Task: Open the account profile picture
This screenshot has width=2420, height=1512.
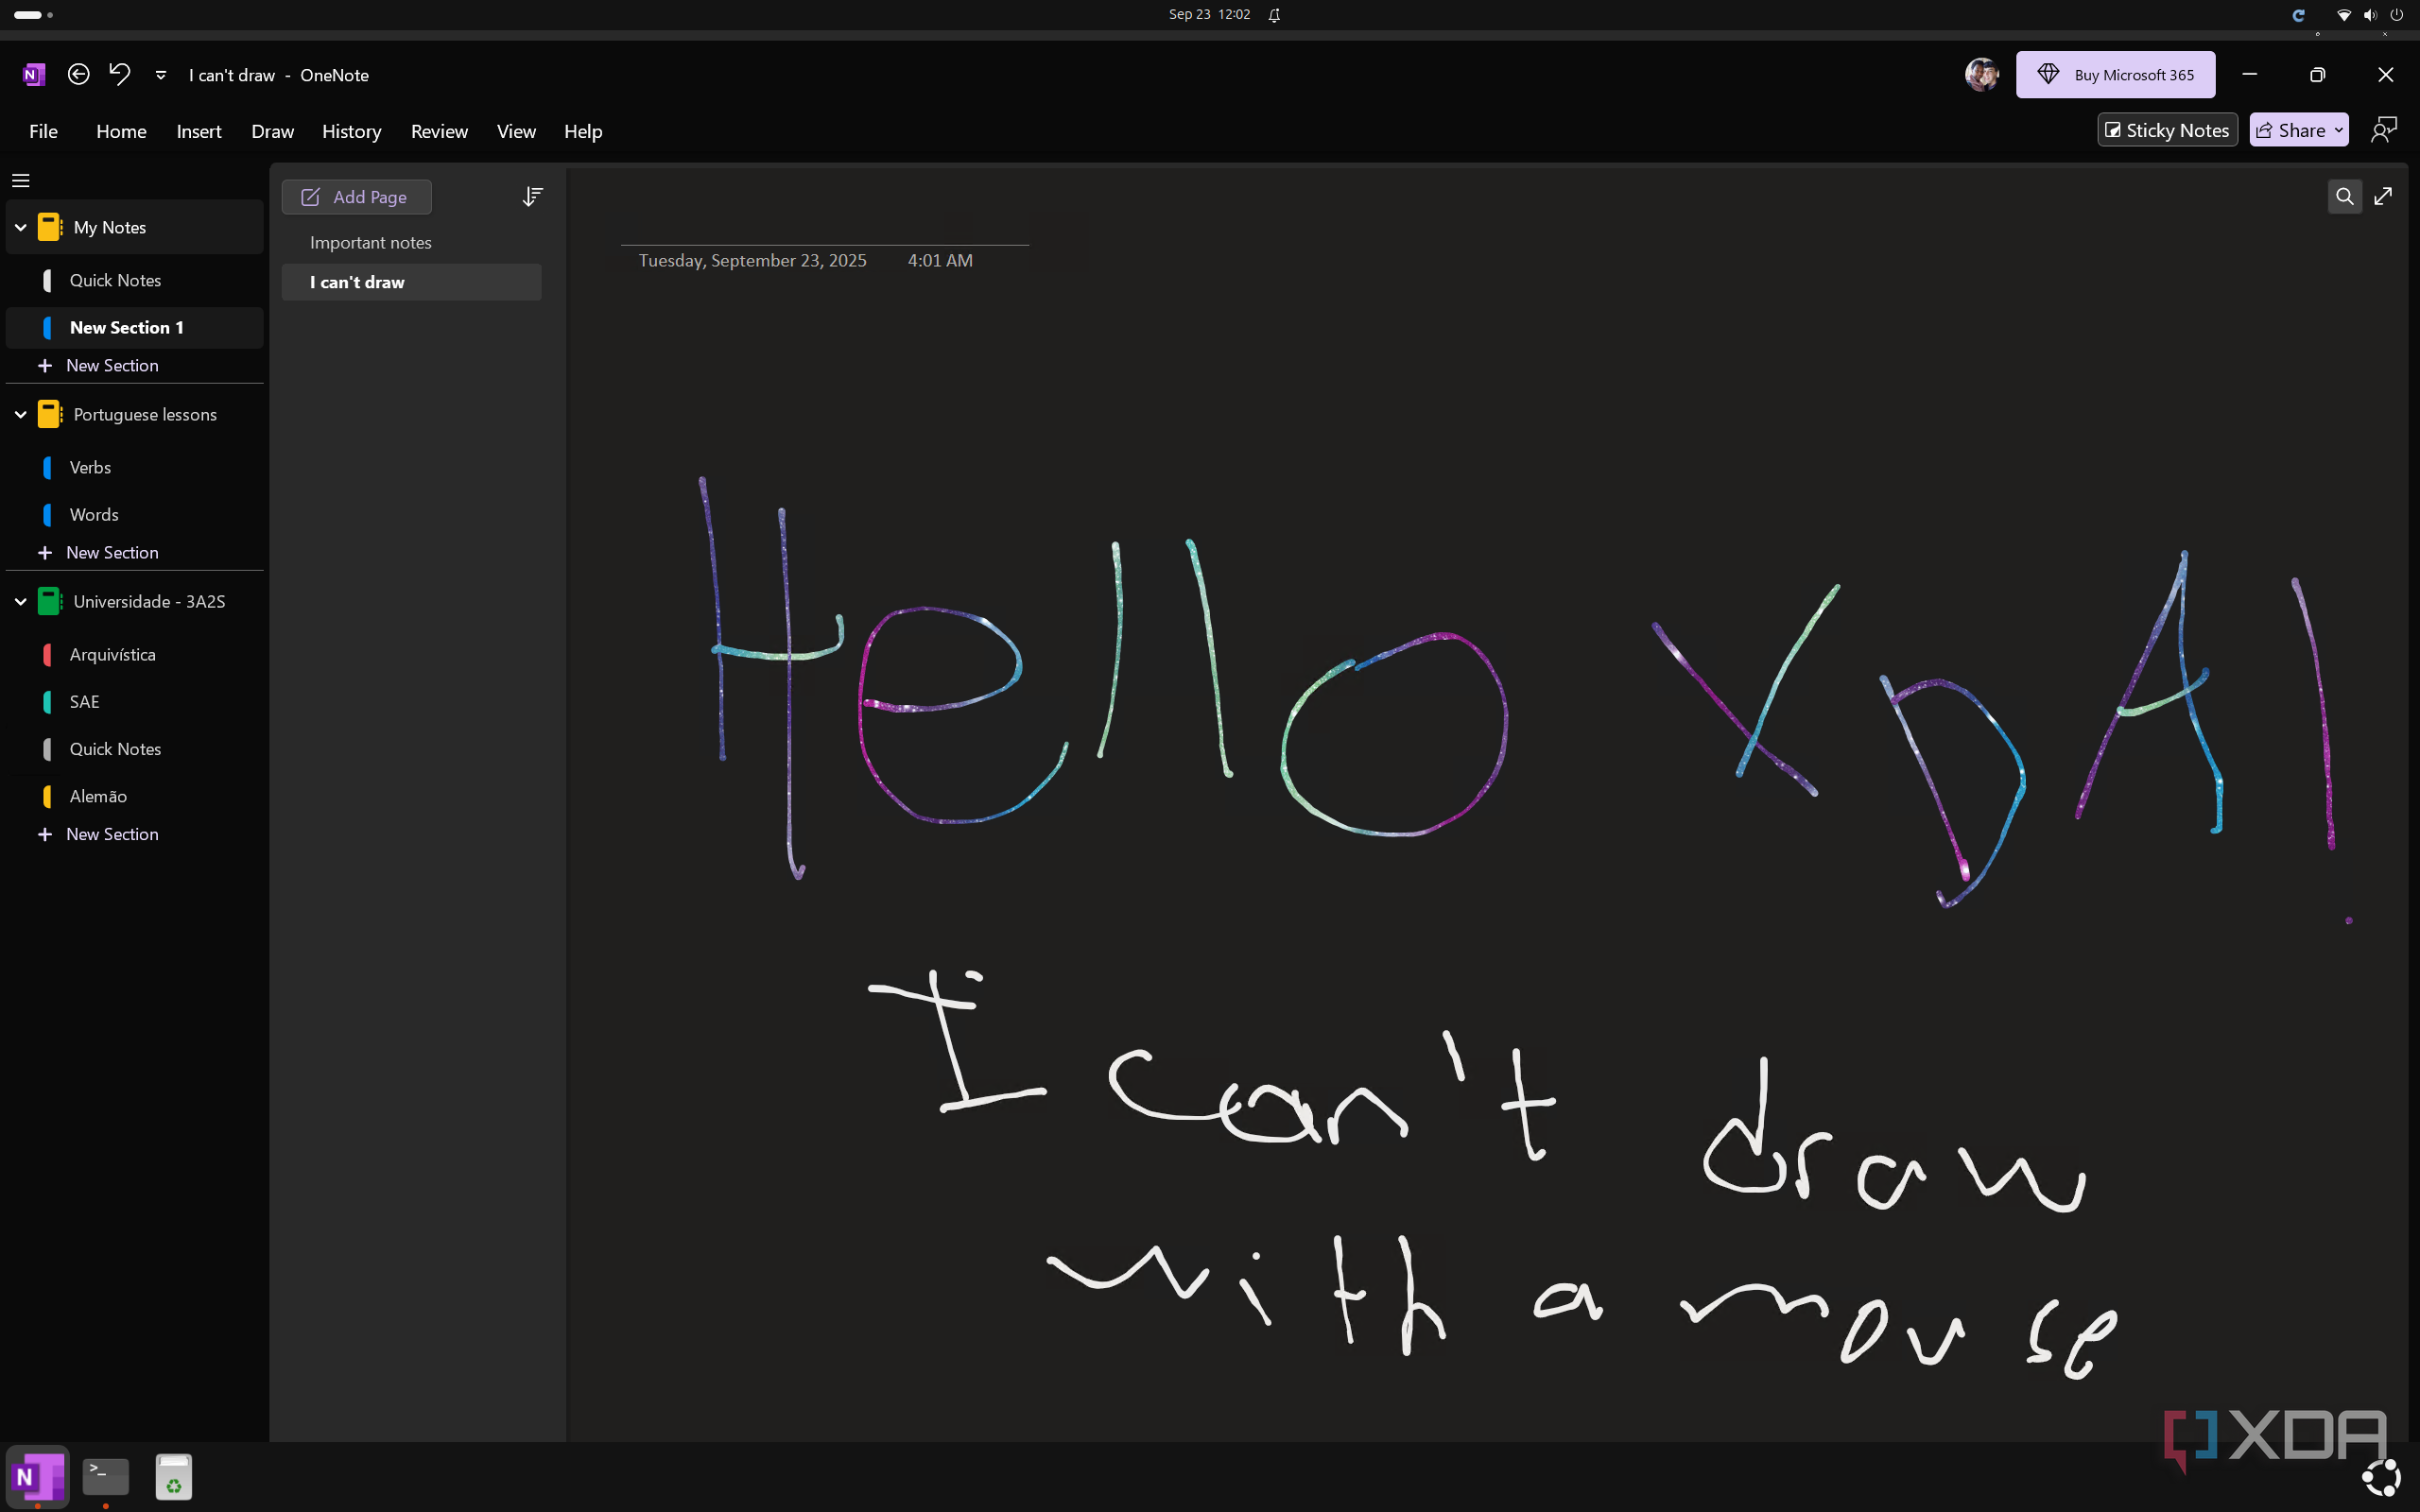Action: coord(1980,74)
